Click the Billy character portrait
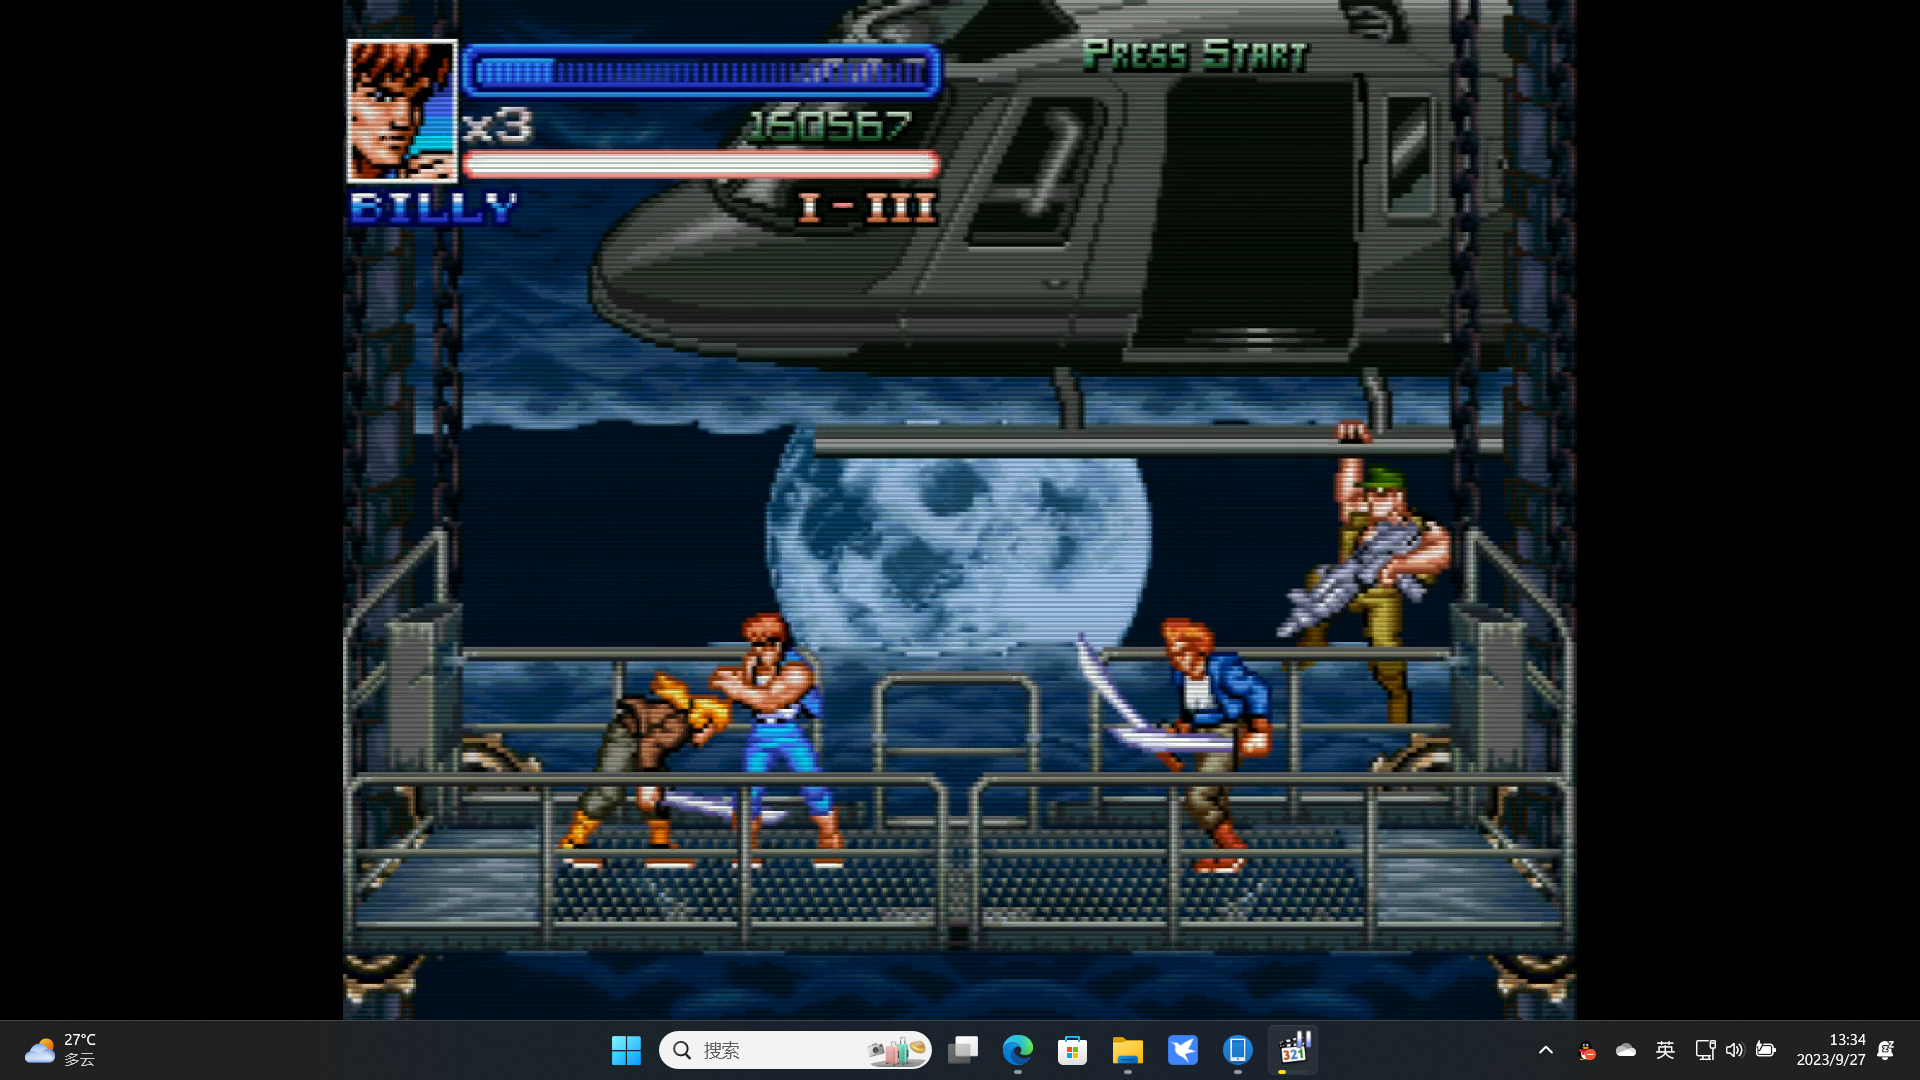 point(402,110)
